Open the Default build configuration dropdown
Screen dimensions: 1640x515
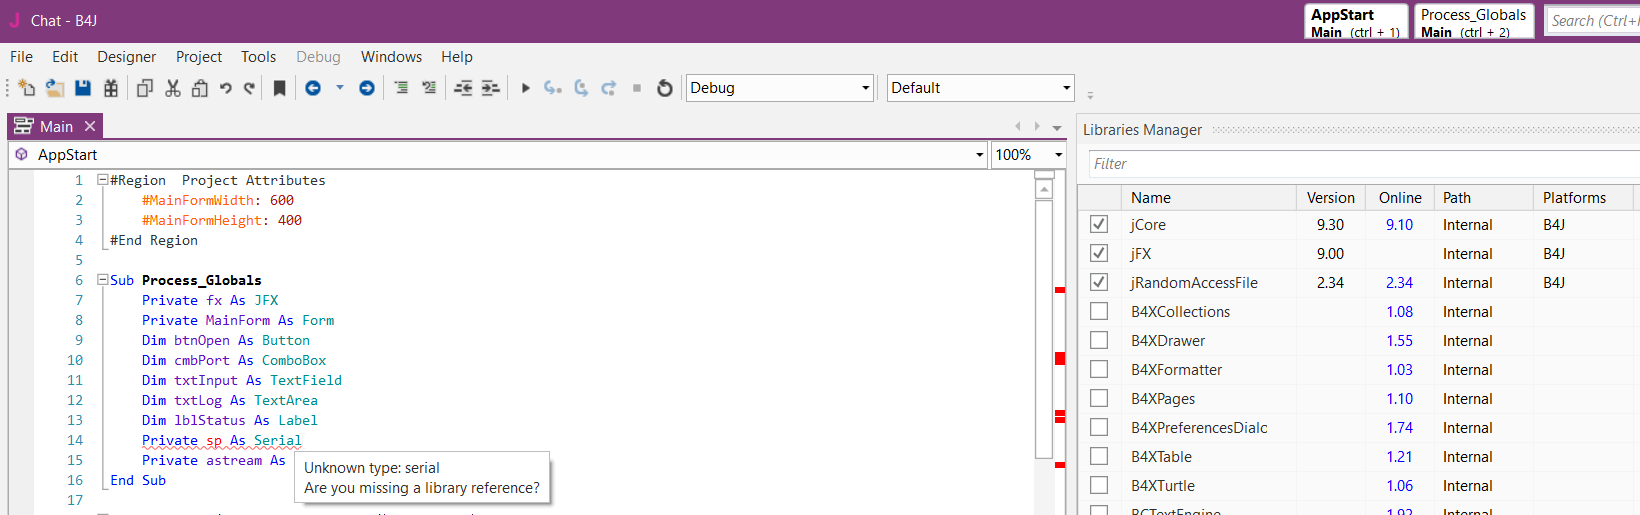tap(981, 88)
